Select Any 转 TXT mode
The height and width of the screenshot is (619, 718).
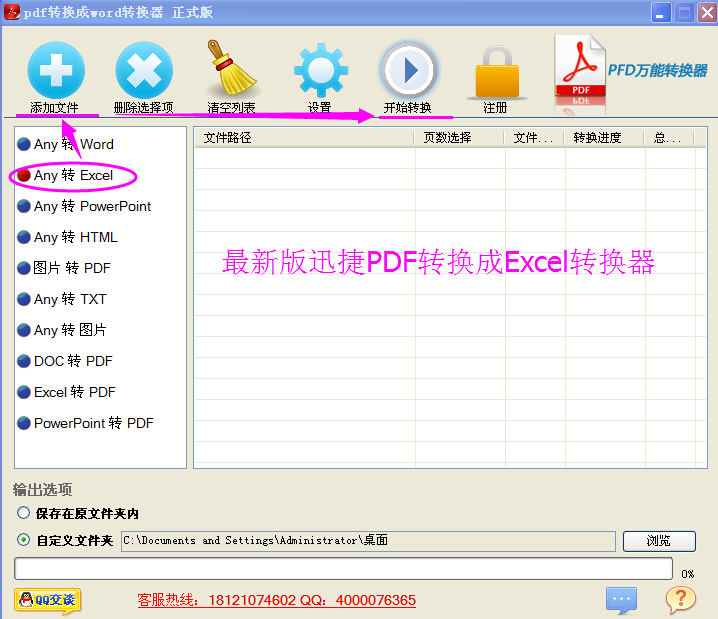tap(62, 299)
